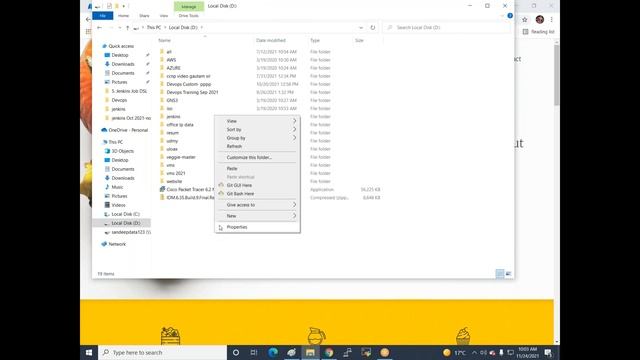Open Videos under This PC
This screenshot has height=360, width=640.
coord(118,205)
